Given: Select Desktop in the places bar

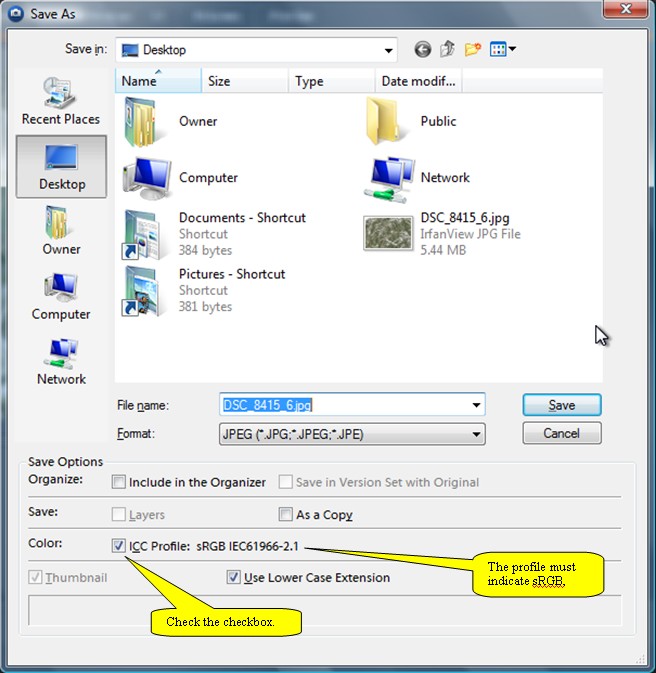Looking at the screenshot, I should tap(61, 167).
